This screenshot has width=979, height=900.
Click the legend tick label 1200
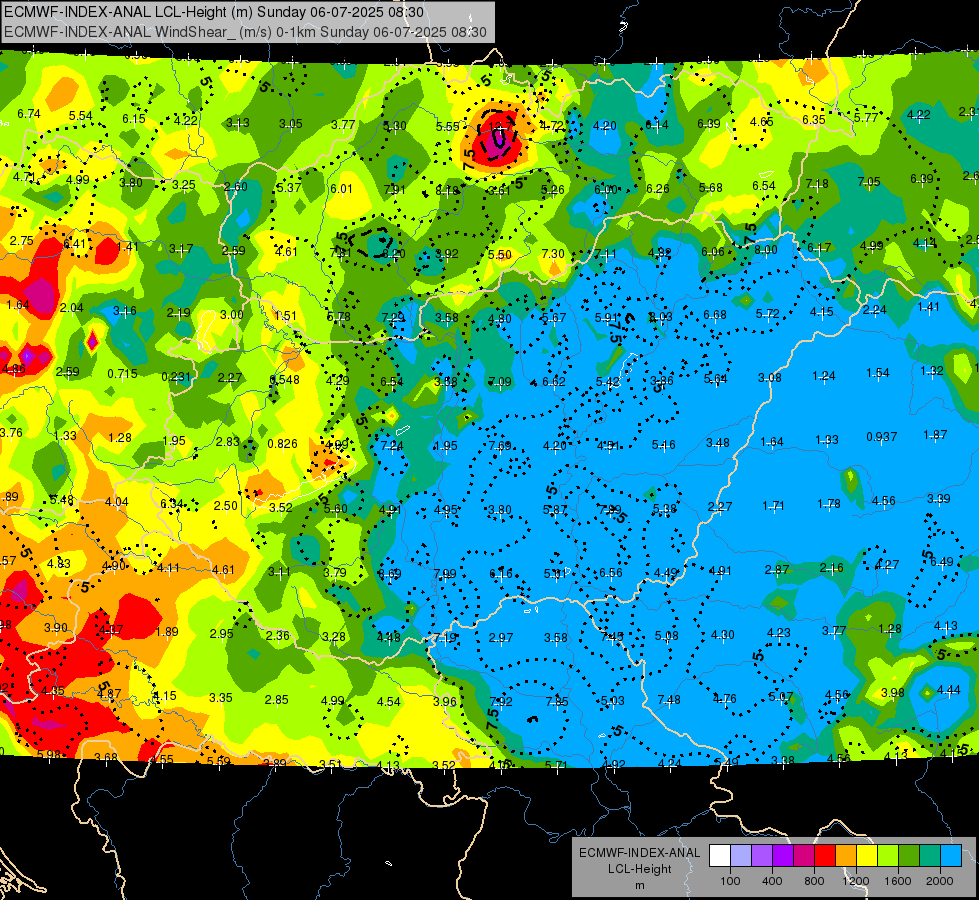[856, 881]
